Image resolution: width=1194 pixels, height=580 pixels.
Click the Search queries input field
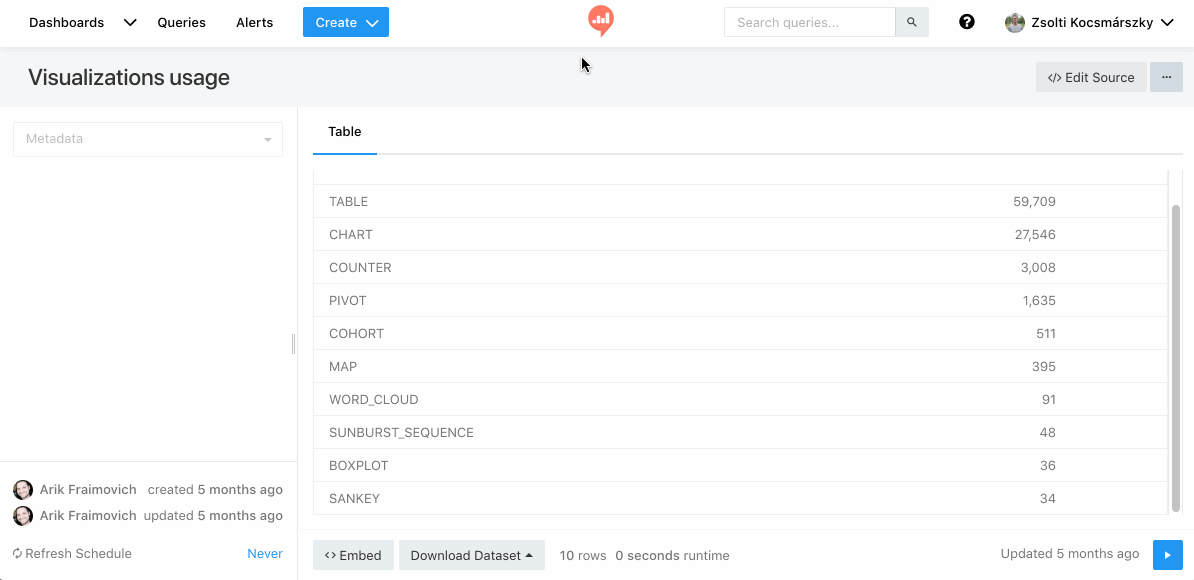point(809,22)
